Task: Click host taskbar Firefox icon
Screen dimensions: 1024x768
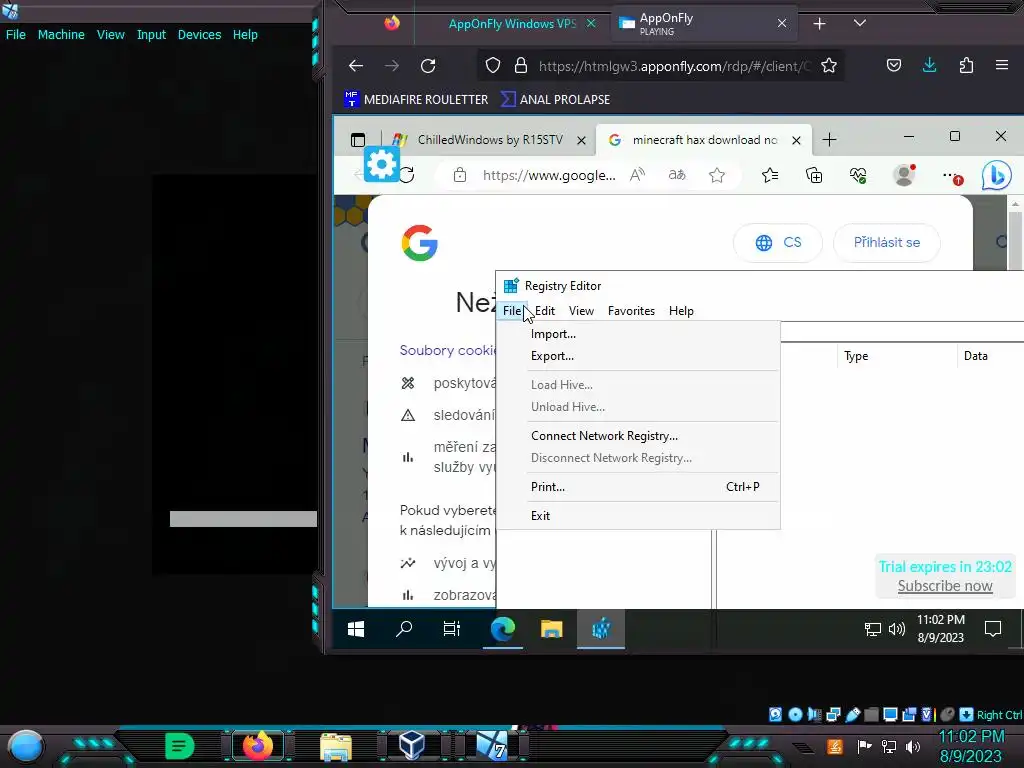Action: pyautogui.click(x=257, y=746)
